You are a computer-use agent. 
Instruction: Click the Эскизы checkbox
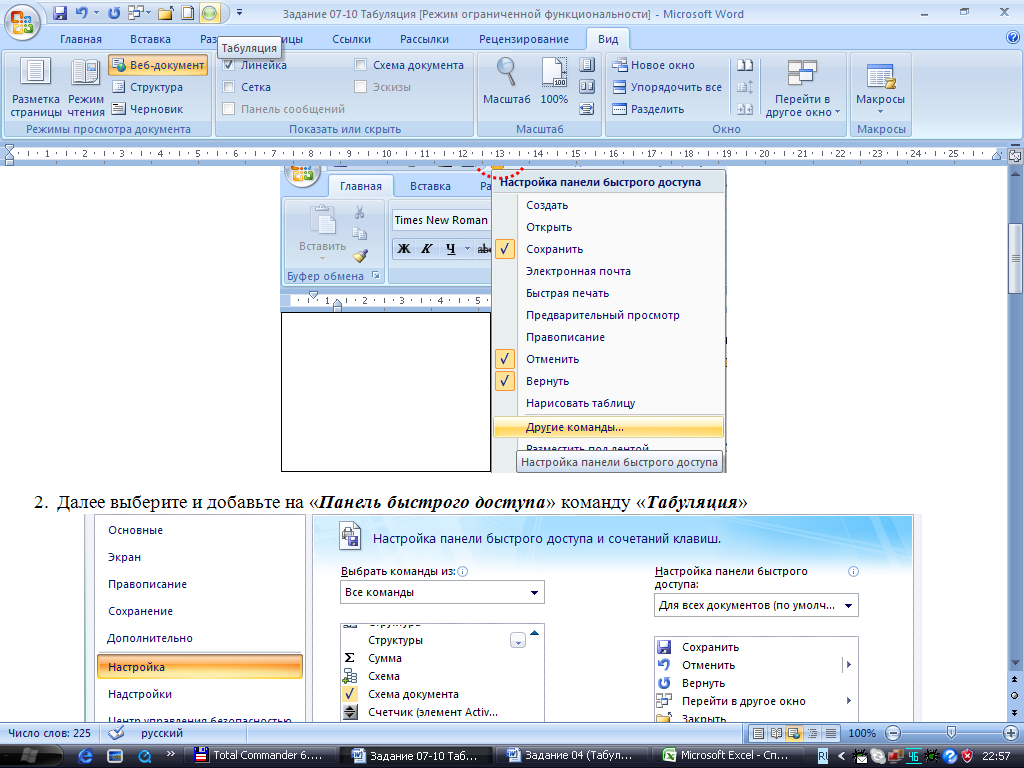(x=360, y=87)
